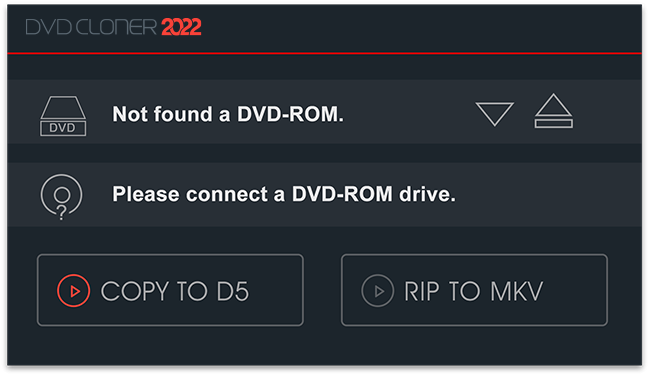Click the gray play icon in Rip to MKV
The image size is (650, 375).
pyautogui.click(x=377, y=290)
